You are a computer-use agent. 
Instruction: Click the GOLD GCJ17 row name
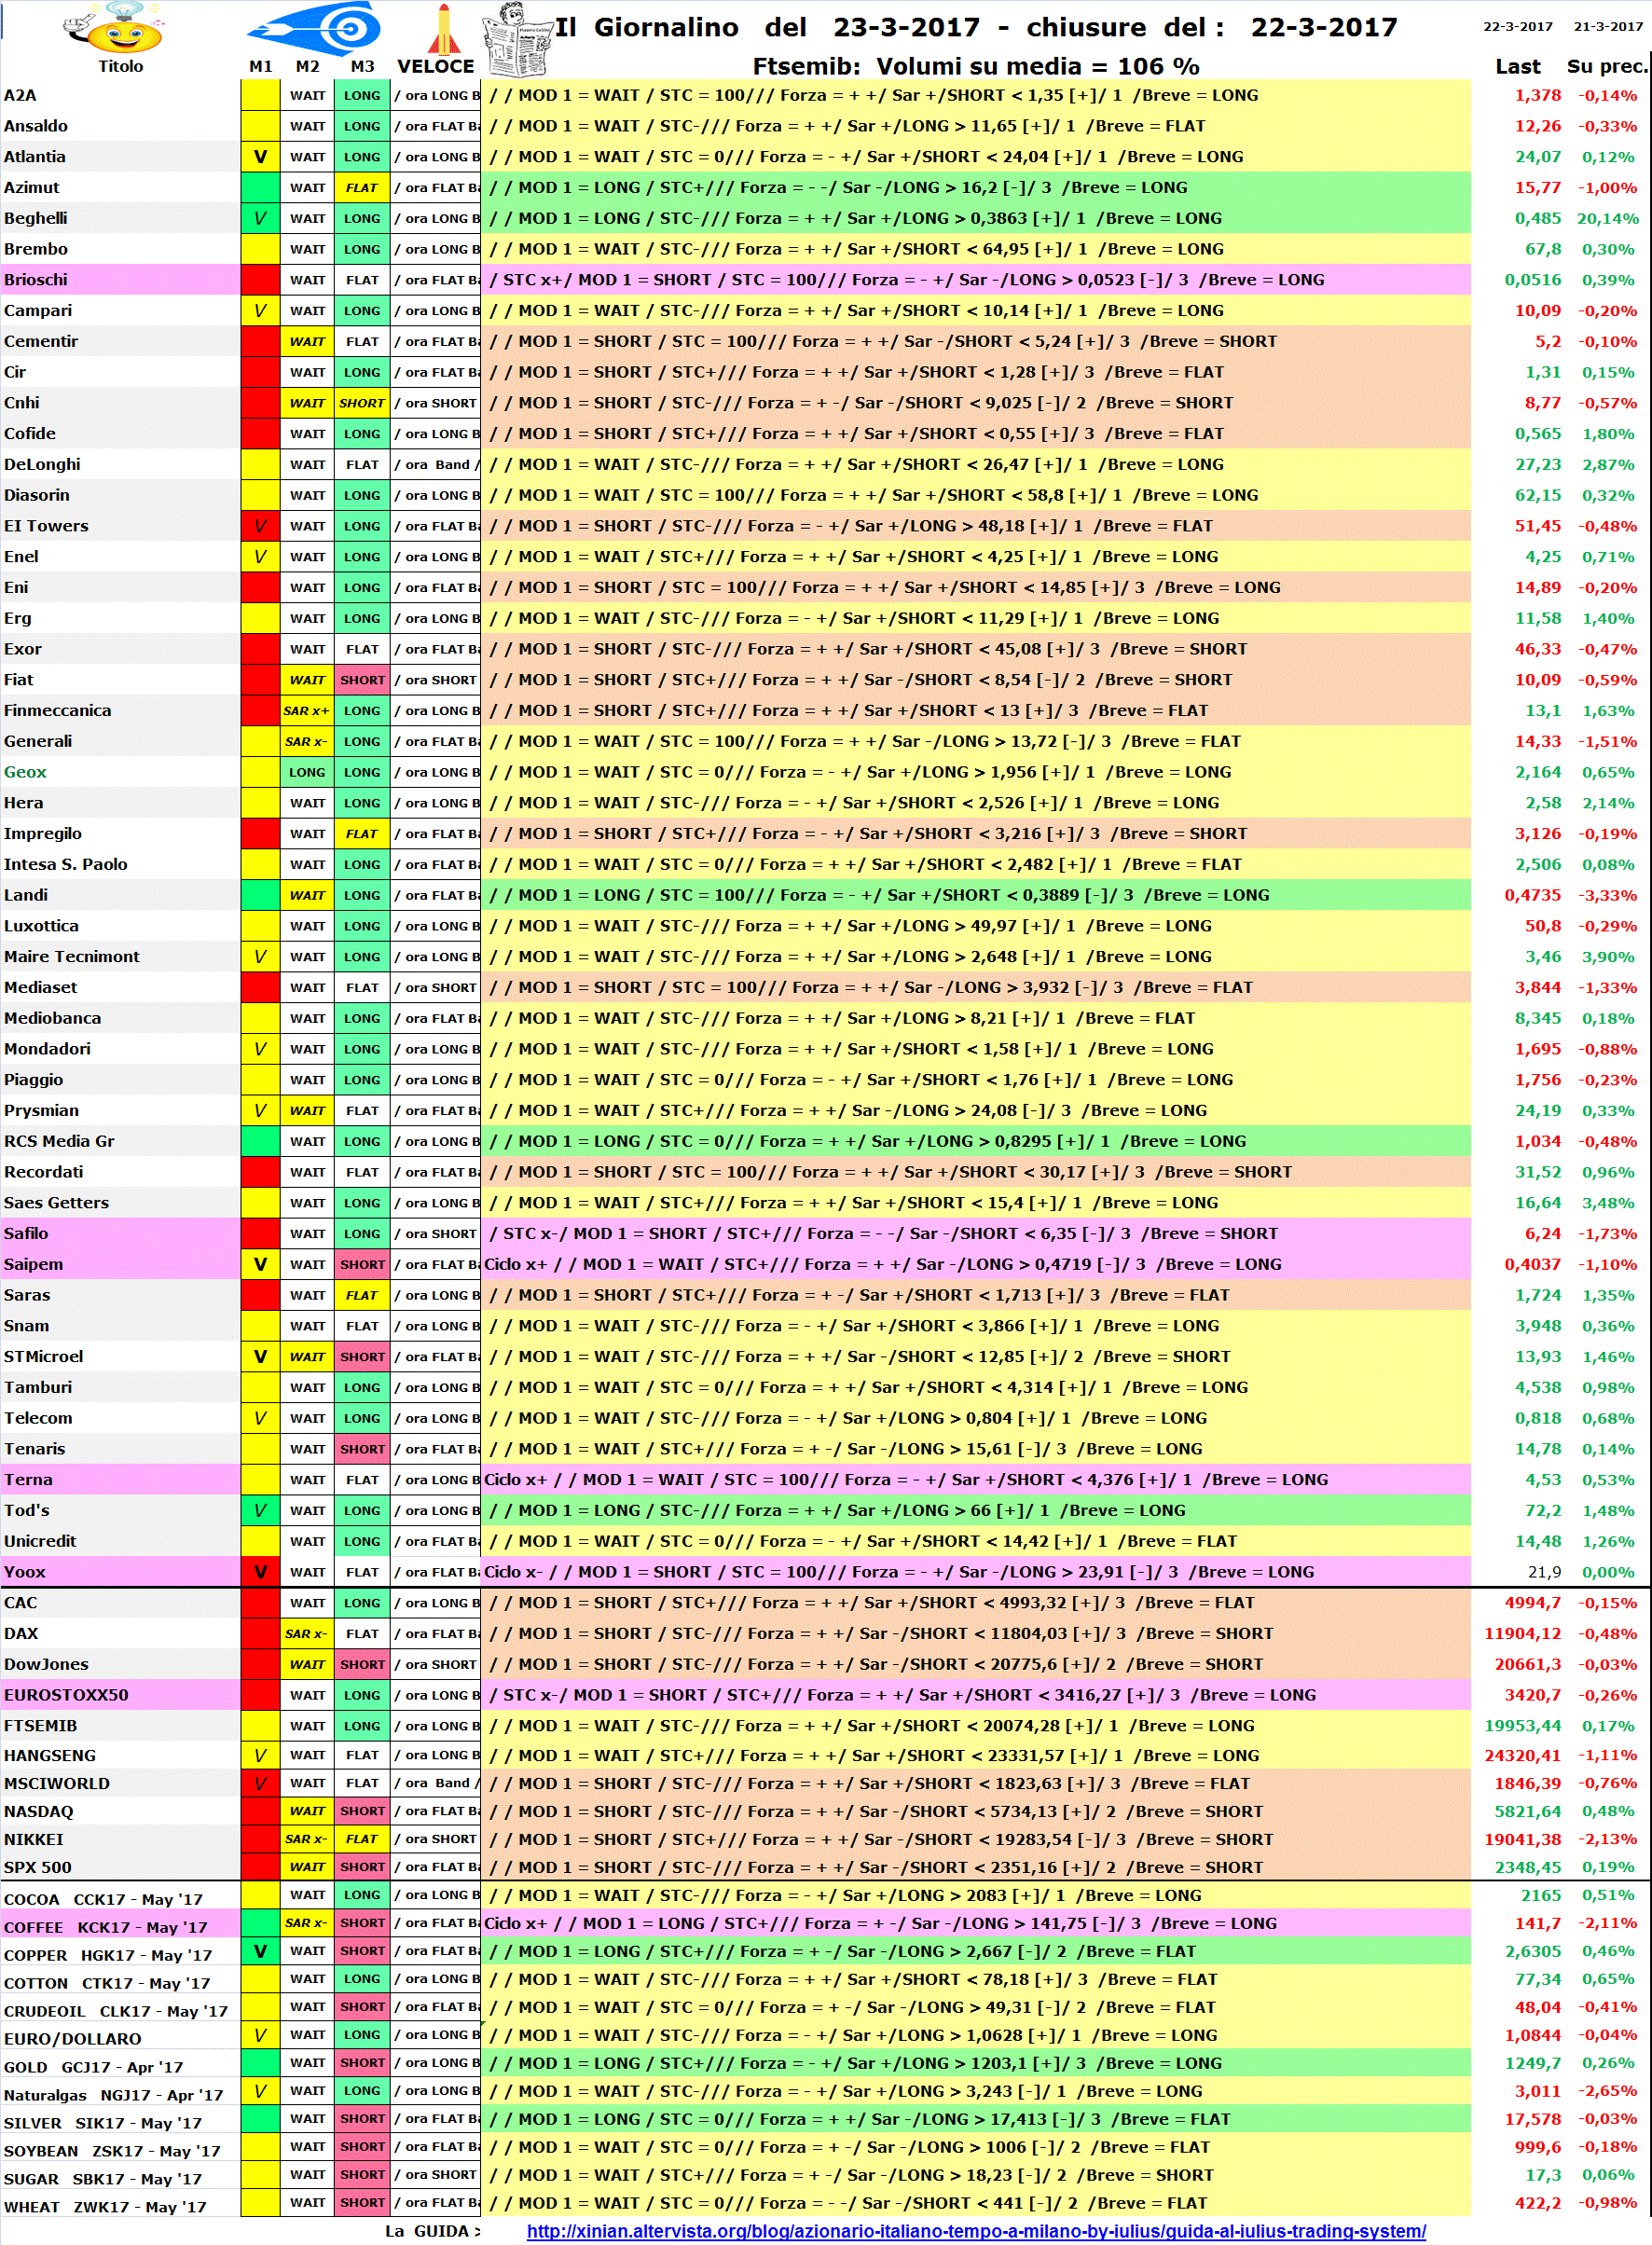(93, 2067)
